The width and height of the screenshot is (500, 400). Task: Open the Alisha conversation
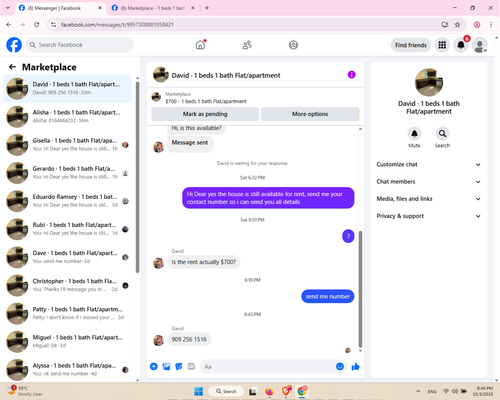pyautogui.click(x=67, y=117)
